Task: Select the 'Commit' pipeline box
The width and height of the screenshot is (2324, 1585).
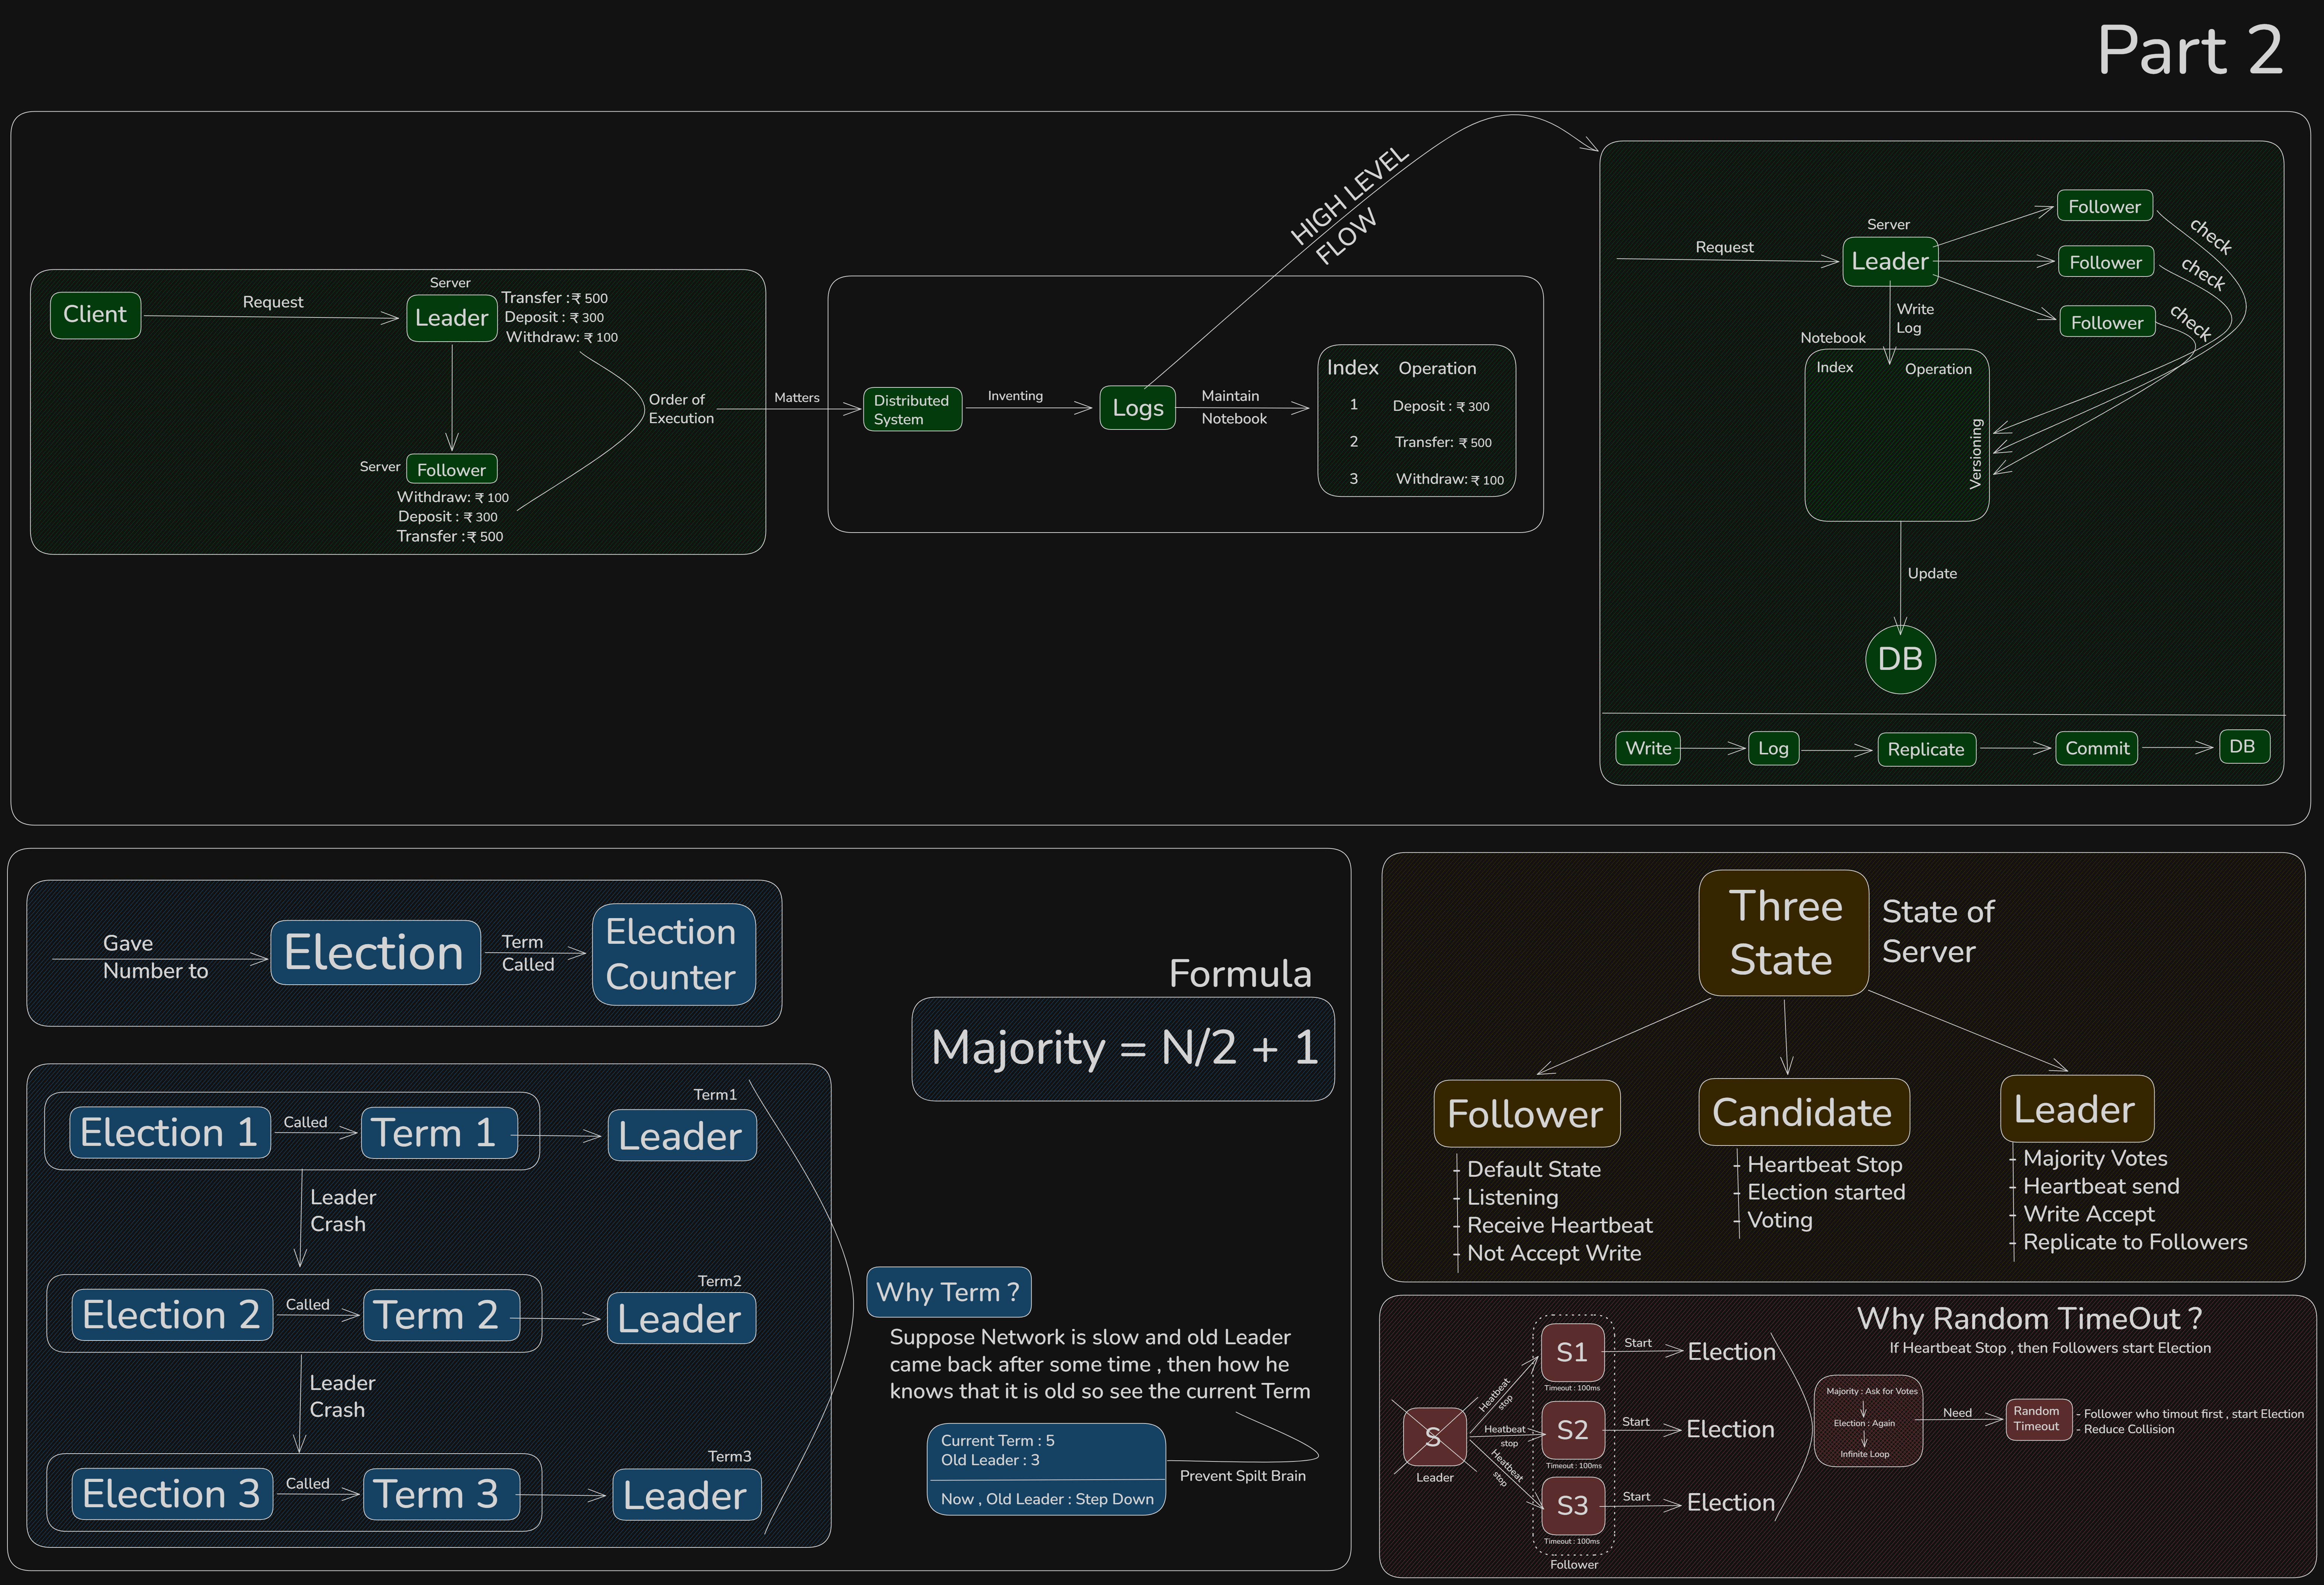Action: coord(2097,748)
